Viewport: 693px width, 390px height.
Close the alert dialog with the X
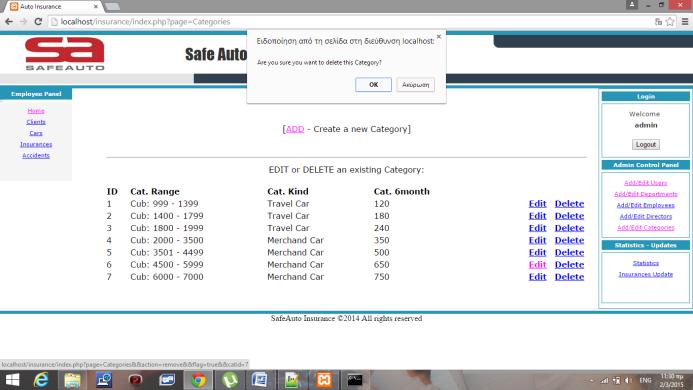click(x=438, y=37)
